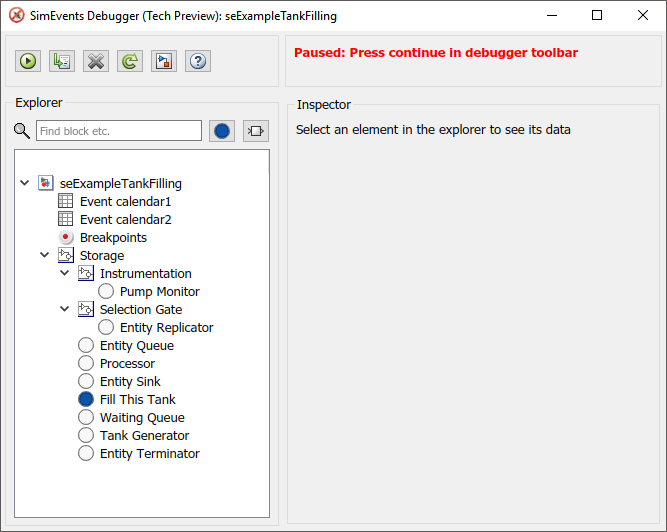This screenshot has height=532, width=667.
Task: Select the Breakpoints tree item
Action: click(113, 238)
